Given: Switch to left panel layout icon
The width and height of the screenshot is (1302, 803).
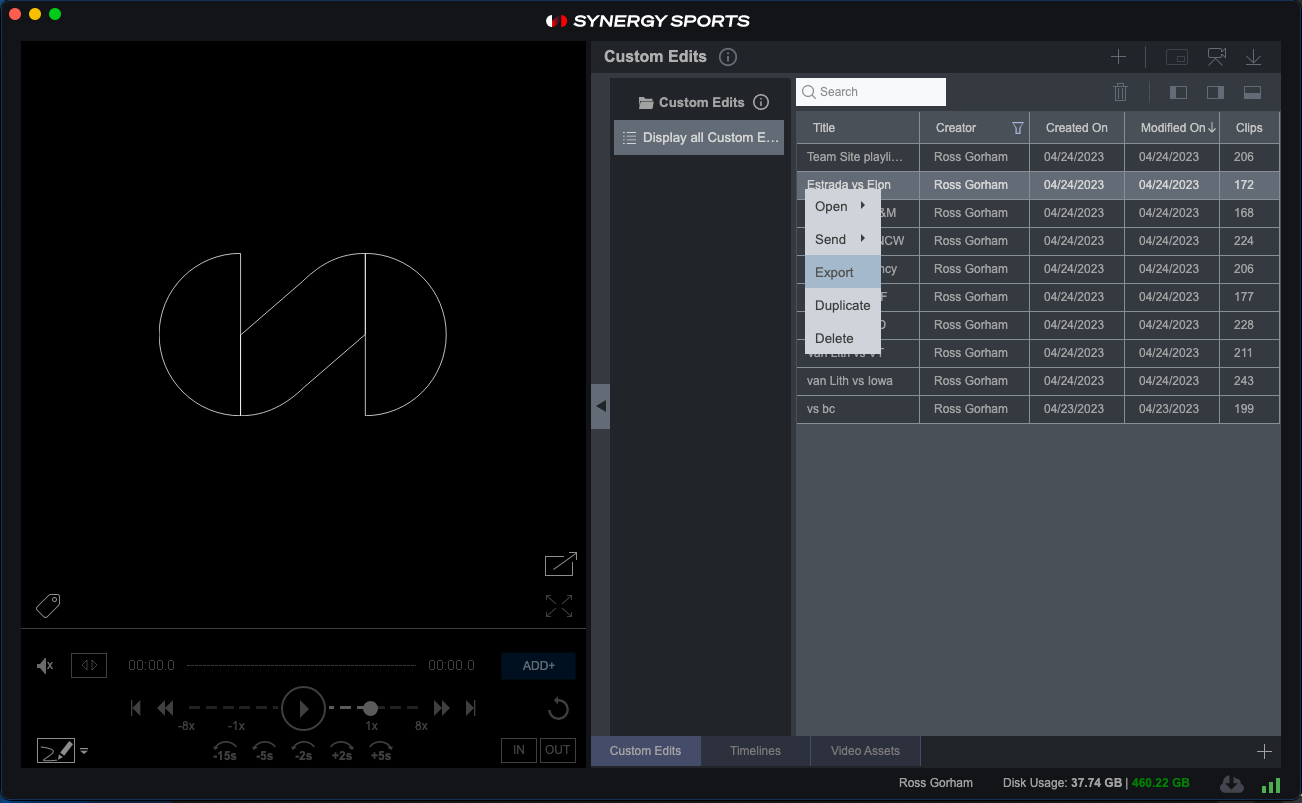Looking at the screenshot, I should 1179,92.
